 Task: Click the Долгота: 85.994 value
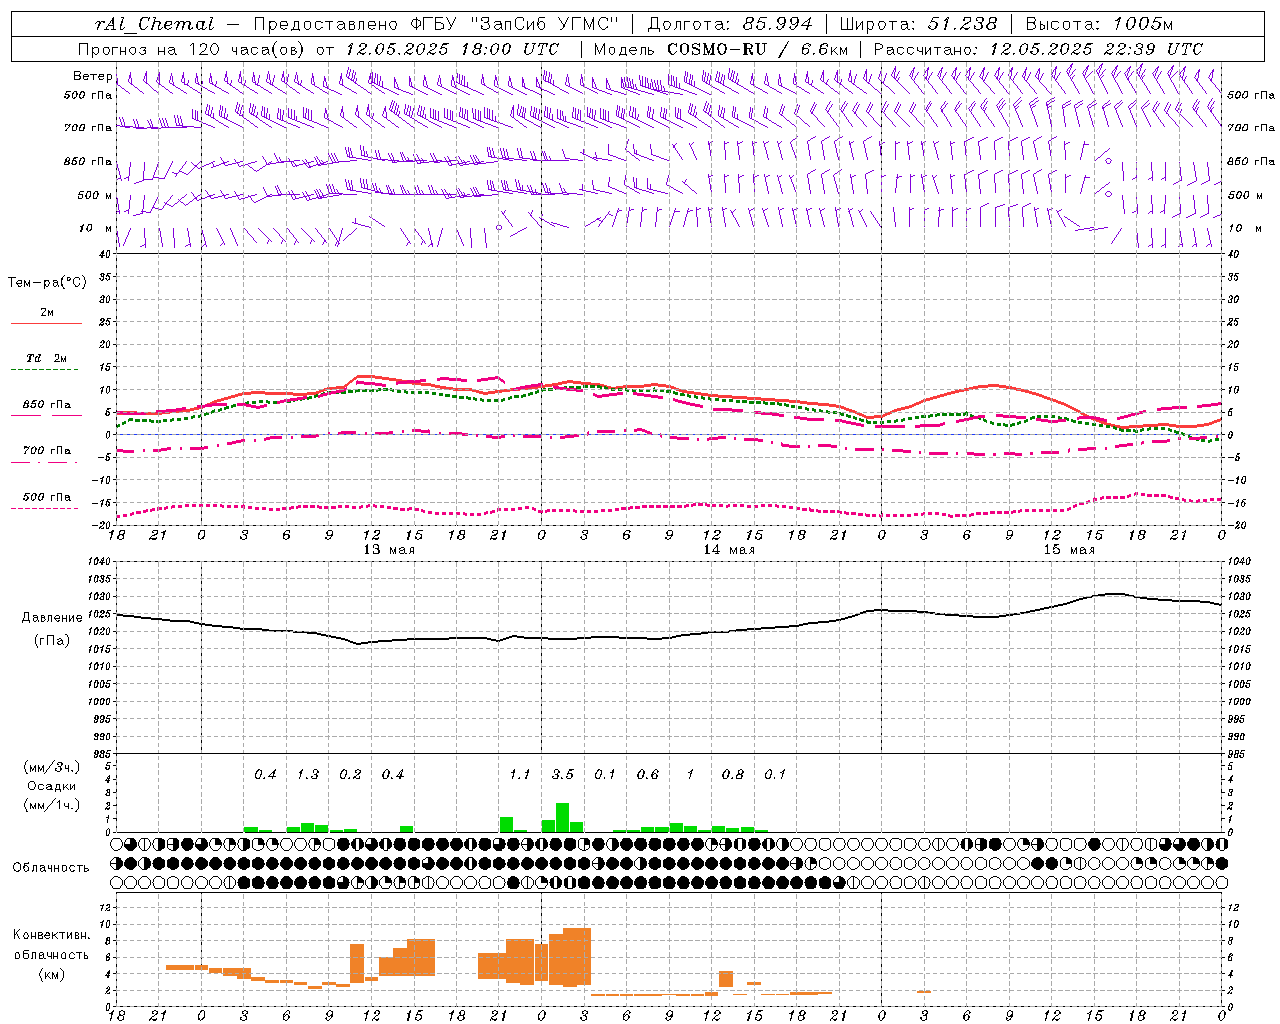click(731, 24)
